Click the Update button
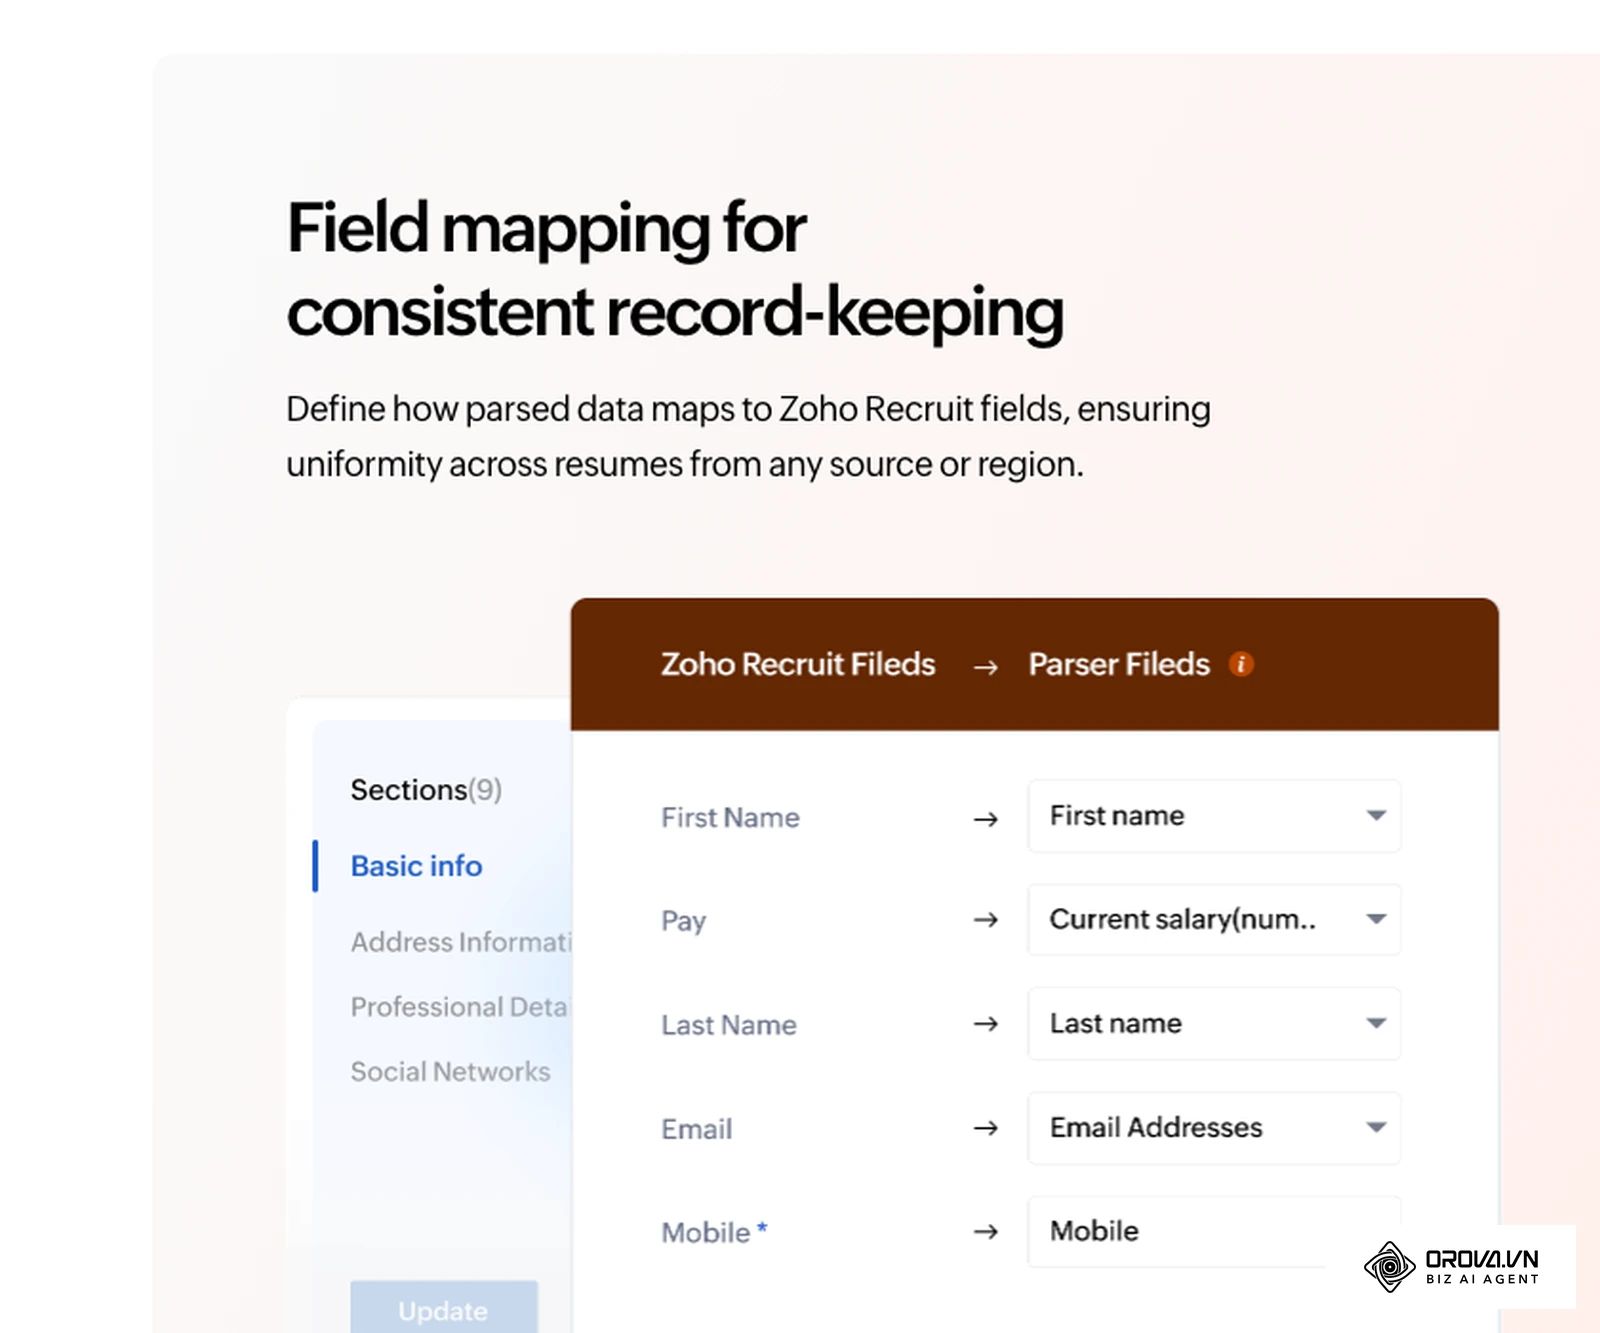This screenshot has height=1333, width=1600. coord(443,1308)
